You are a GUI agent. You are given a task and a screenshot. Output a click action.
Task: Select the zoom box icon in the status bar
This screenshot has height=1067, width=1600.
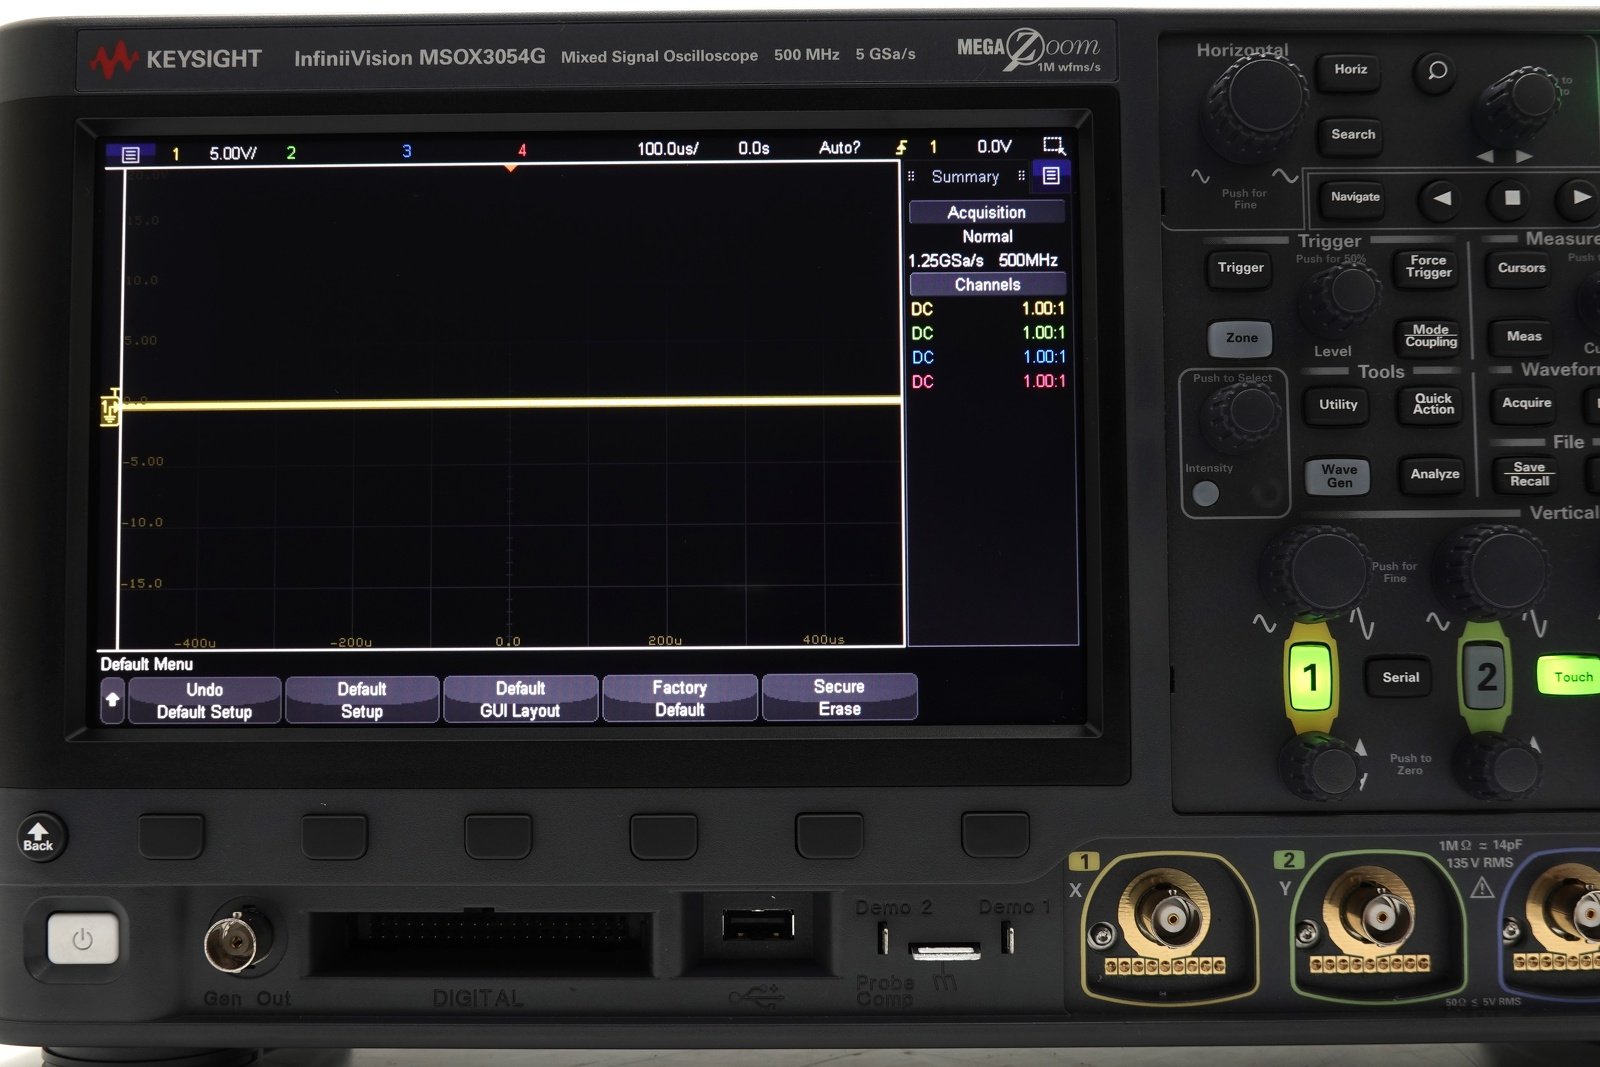coord(1053,146)
